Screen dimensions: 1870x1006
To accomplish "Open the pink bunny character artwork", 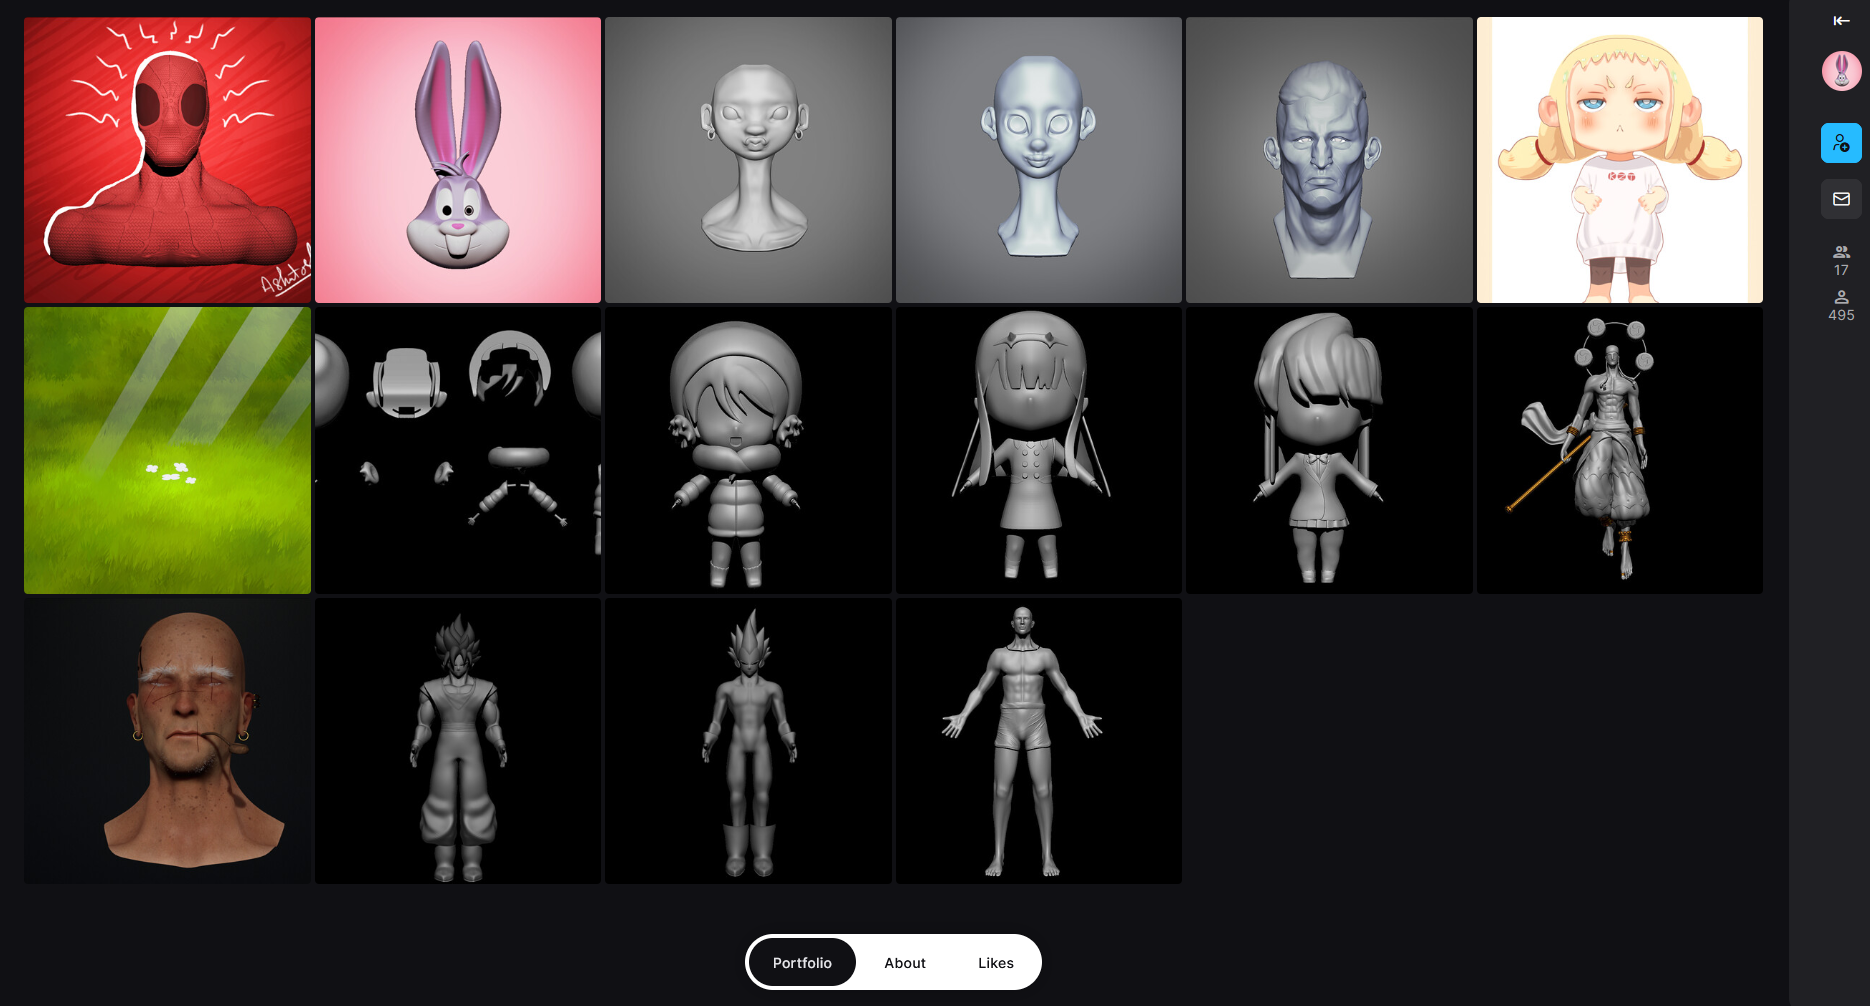I will click(x=458, y=160).
